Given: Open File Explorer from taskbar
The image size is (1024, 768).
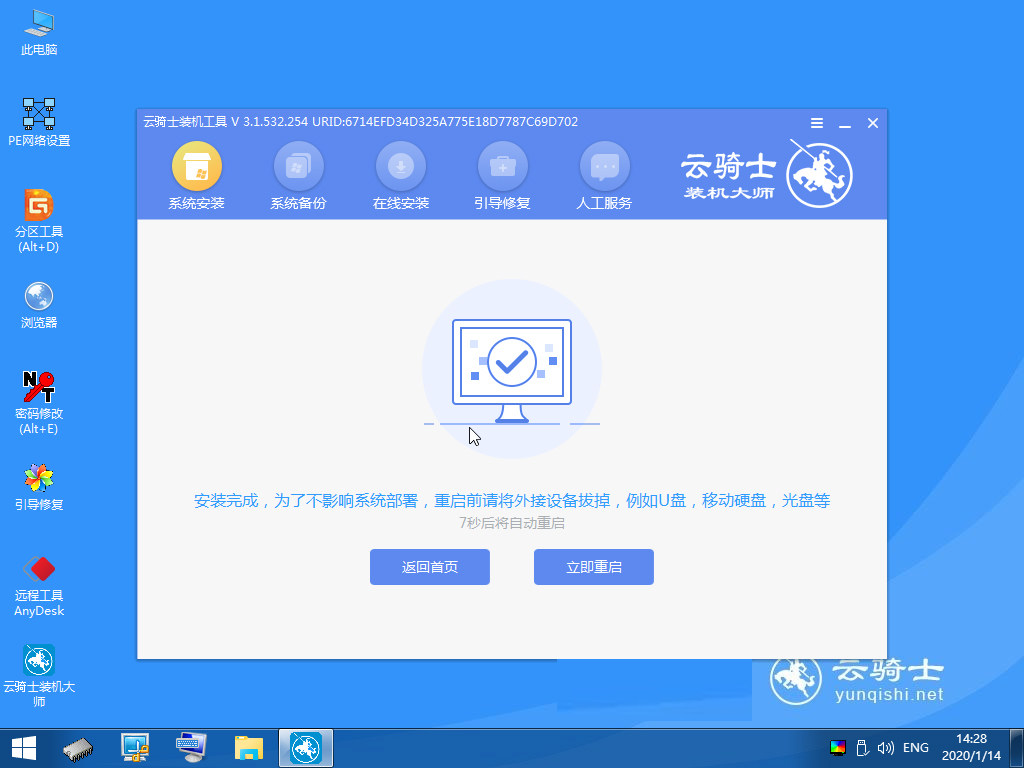Looking at the screenshot, I should pos(249,748).
